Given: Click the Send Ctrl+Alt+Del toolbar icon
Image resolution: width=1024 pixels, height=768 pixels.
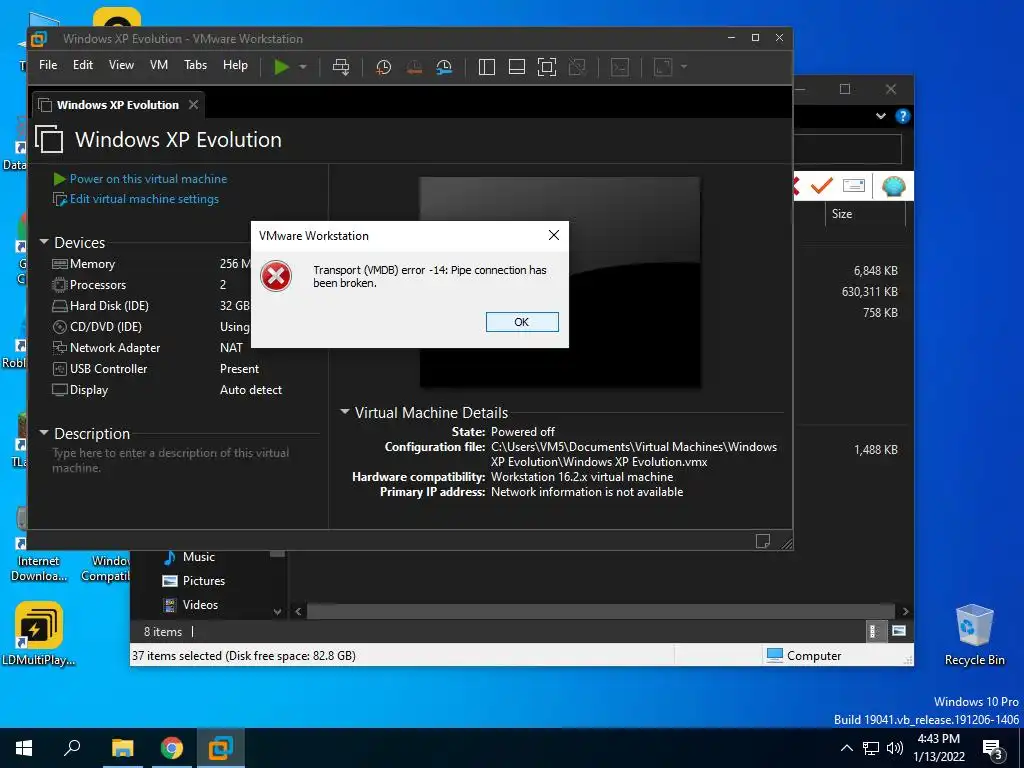Looking at the screenshot, I should 341,67.
